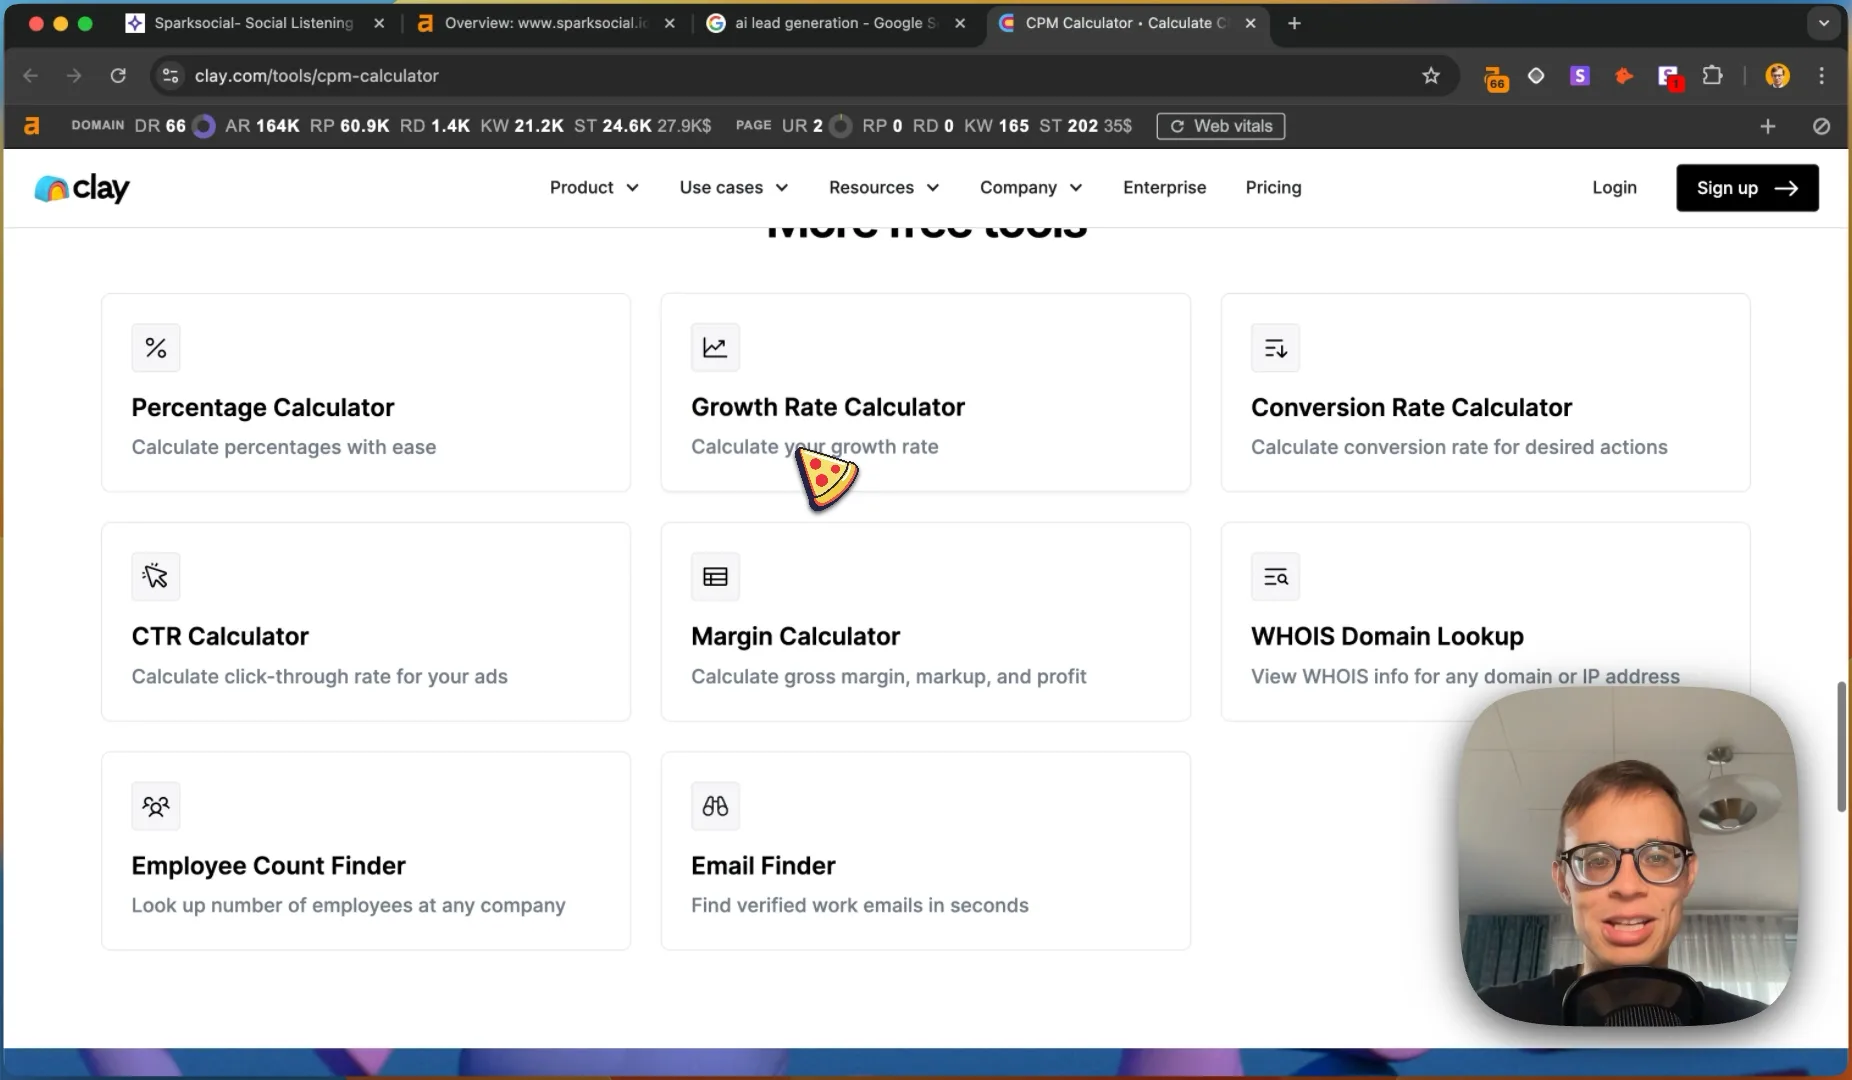Open the Email Finder card title

(763, 866)
